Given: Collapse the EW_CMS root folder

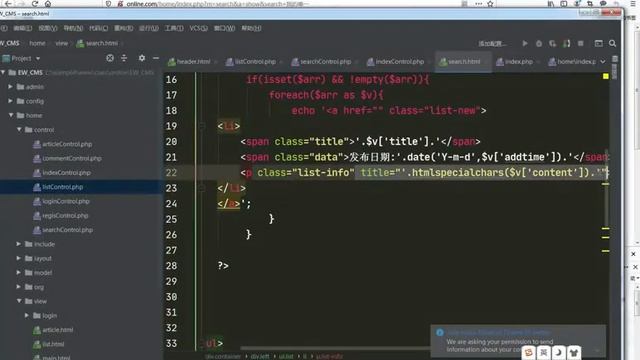Looking at the screenshot, I should (3, 72).
